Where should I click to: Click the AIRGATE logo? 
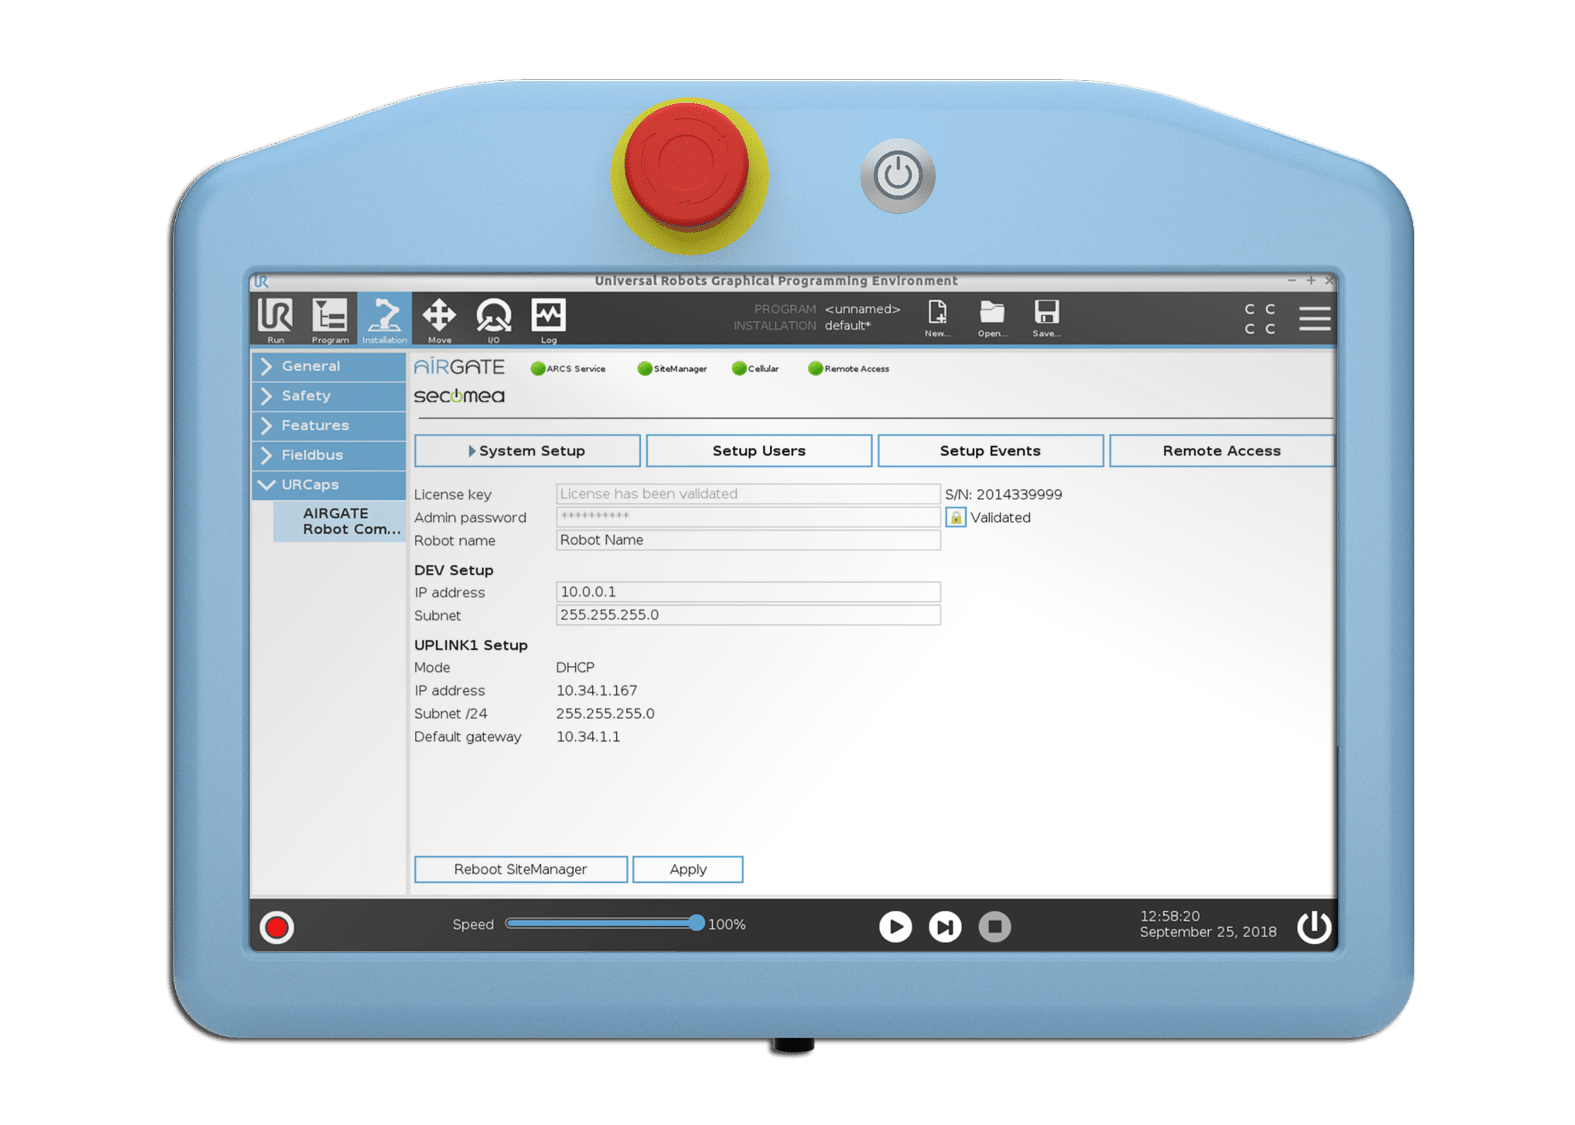460,367
